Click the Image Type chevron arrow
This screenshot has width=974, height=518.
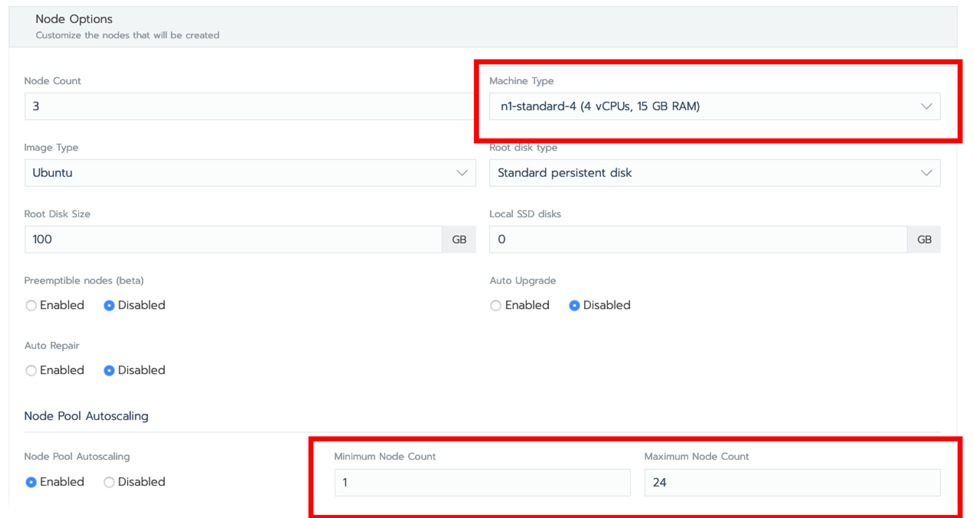point(462,173)
